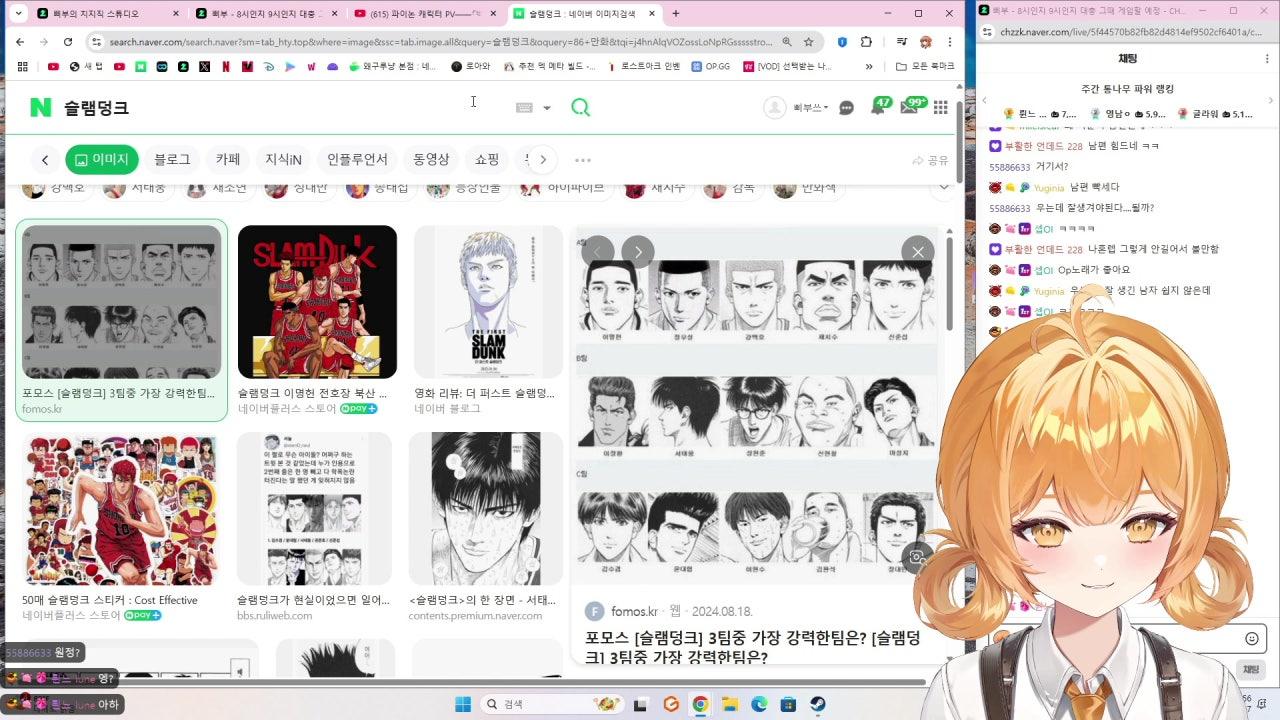Click the bbs.ruliweb.com source link

click(274, 616)
